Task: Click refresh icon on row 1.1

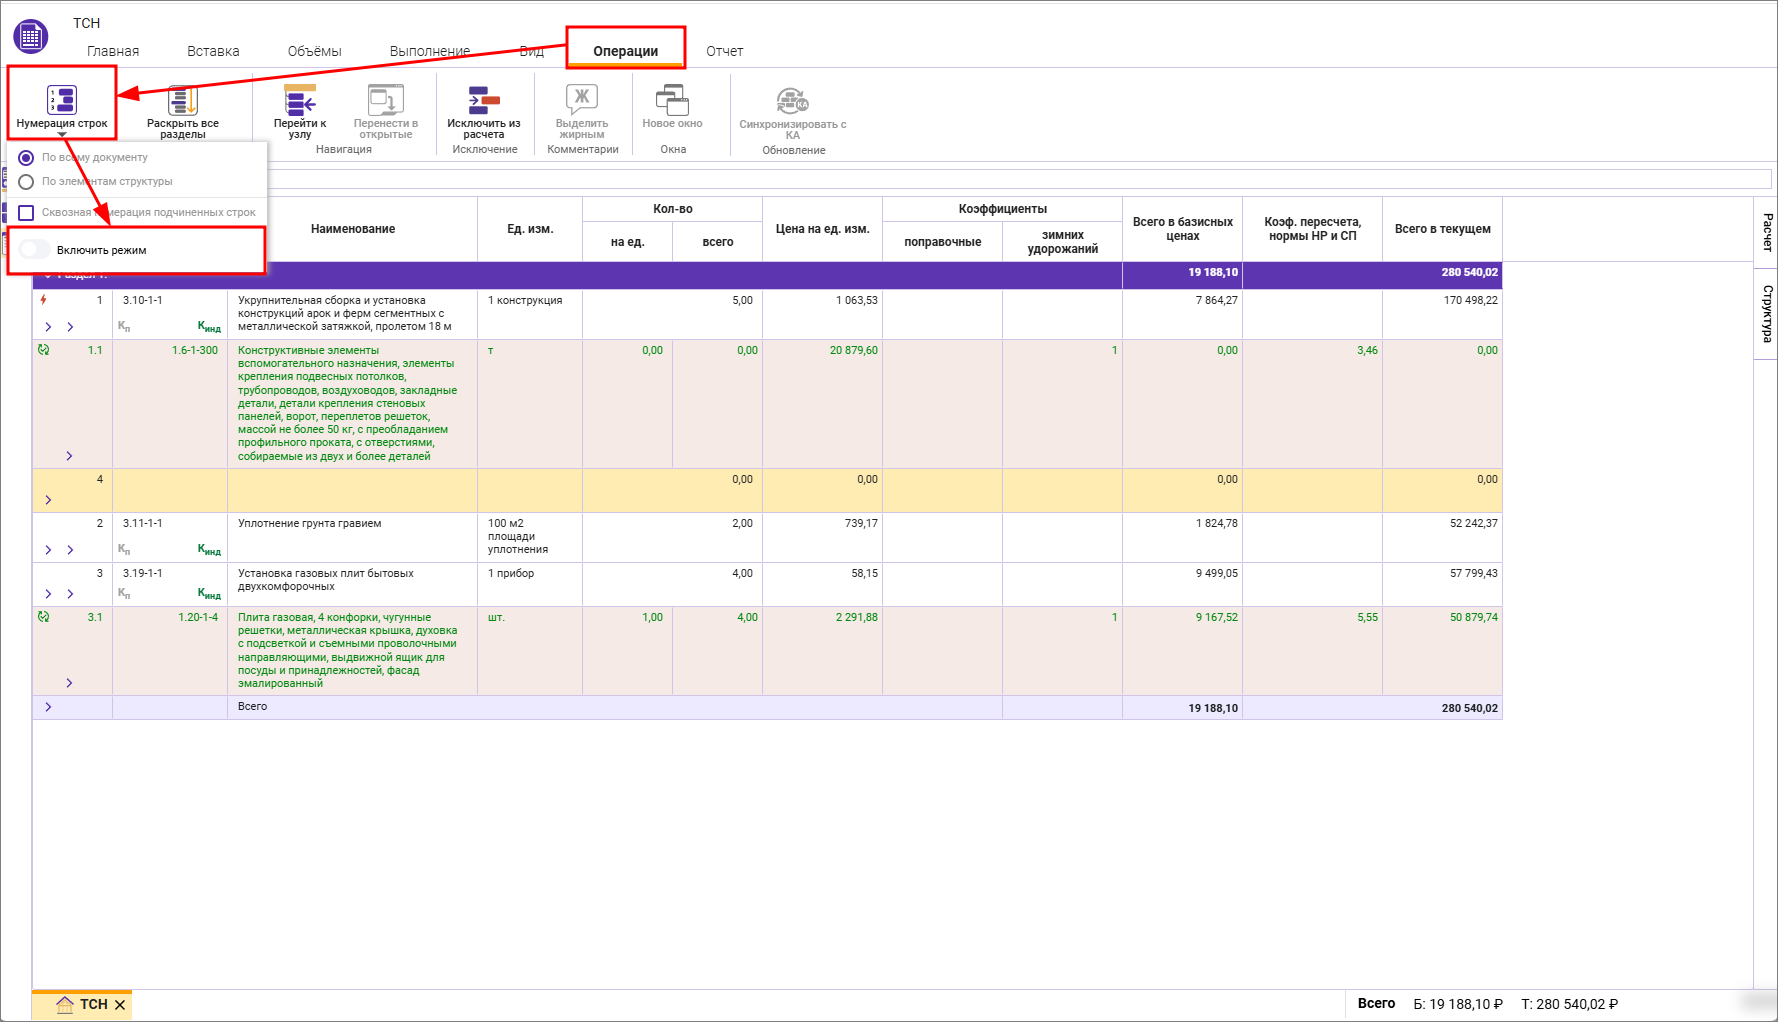Action: click(x=43, y=350)
